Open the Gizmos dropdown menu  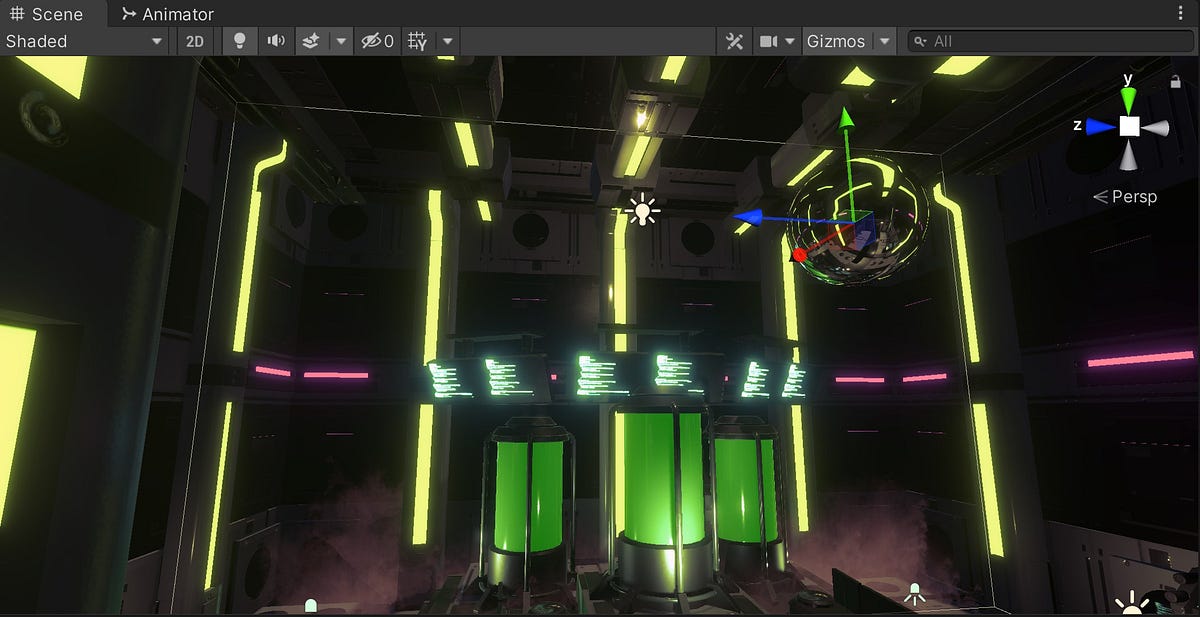pos(884,41)
